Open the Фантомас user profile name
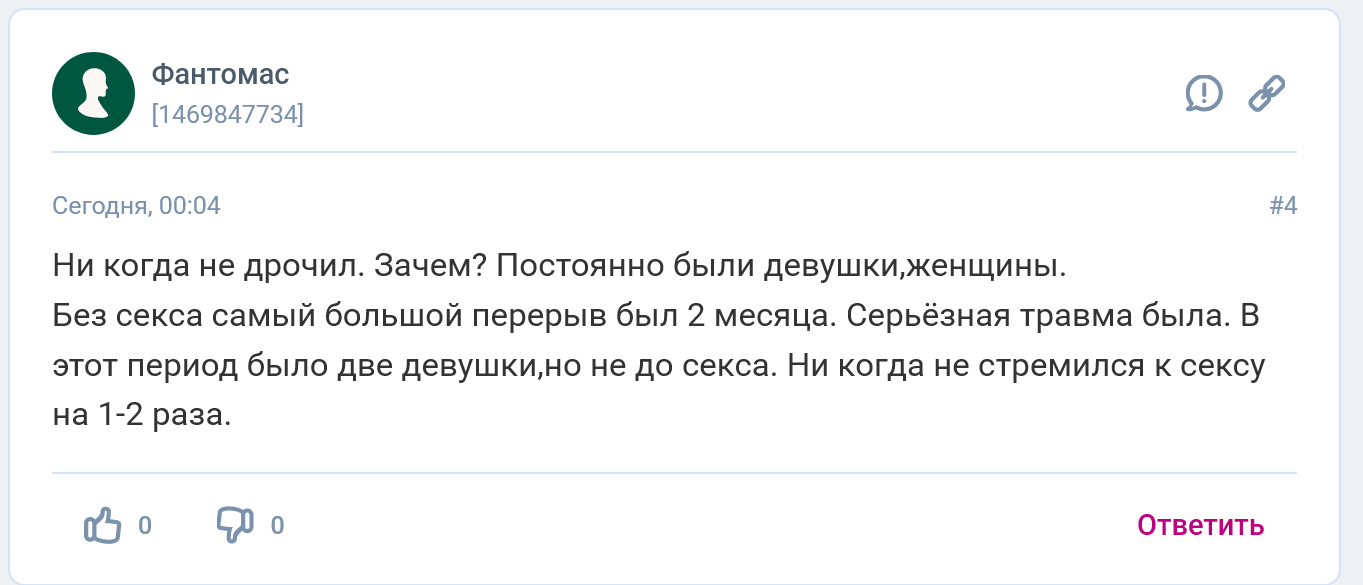Screen dimensions: 1363x585 click(220, 74)
